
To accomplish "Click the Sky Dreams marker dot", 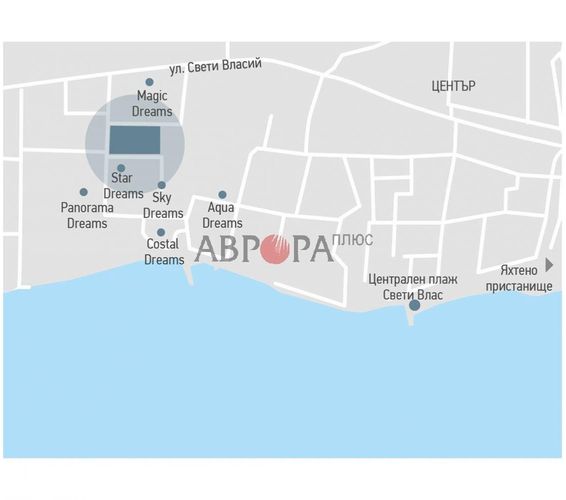I will pyautogui.click(x=162, y=185).
